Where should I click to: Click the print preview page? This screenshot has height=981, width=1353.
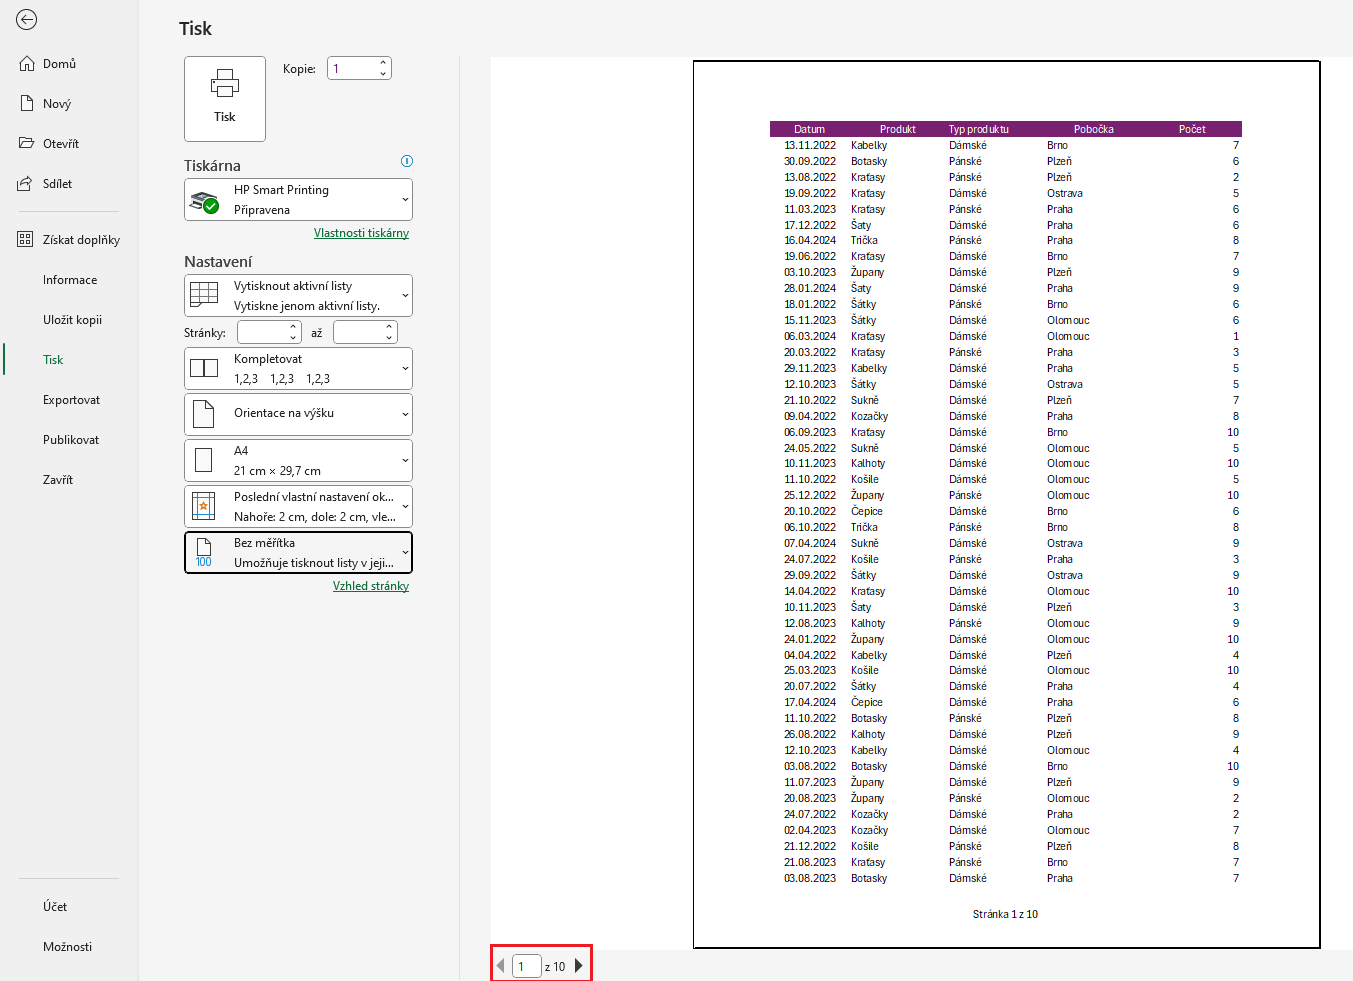(1006, 504)
